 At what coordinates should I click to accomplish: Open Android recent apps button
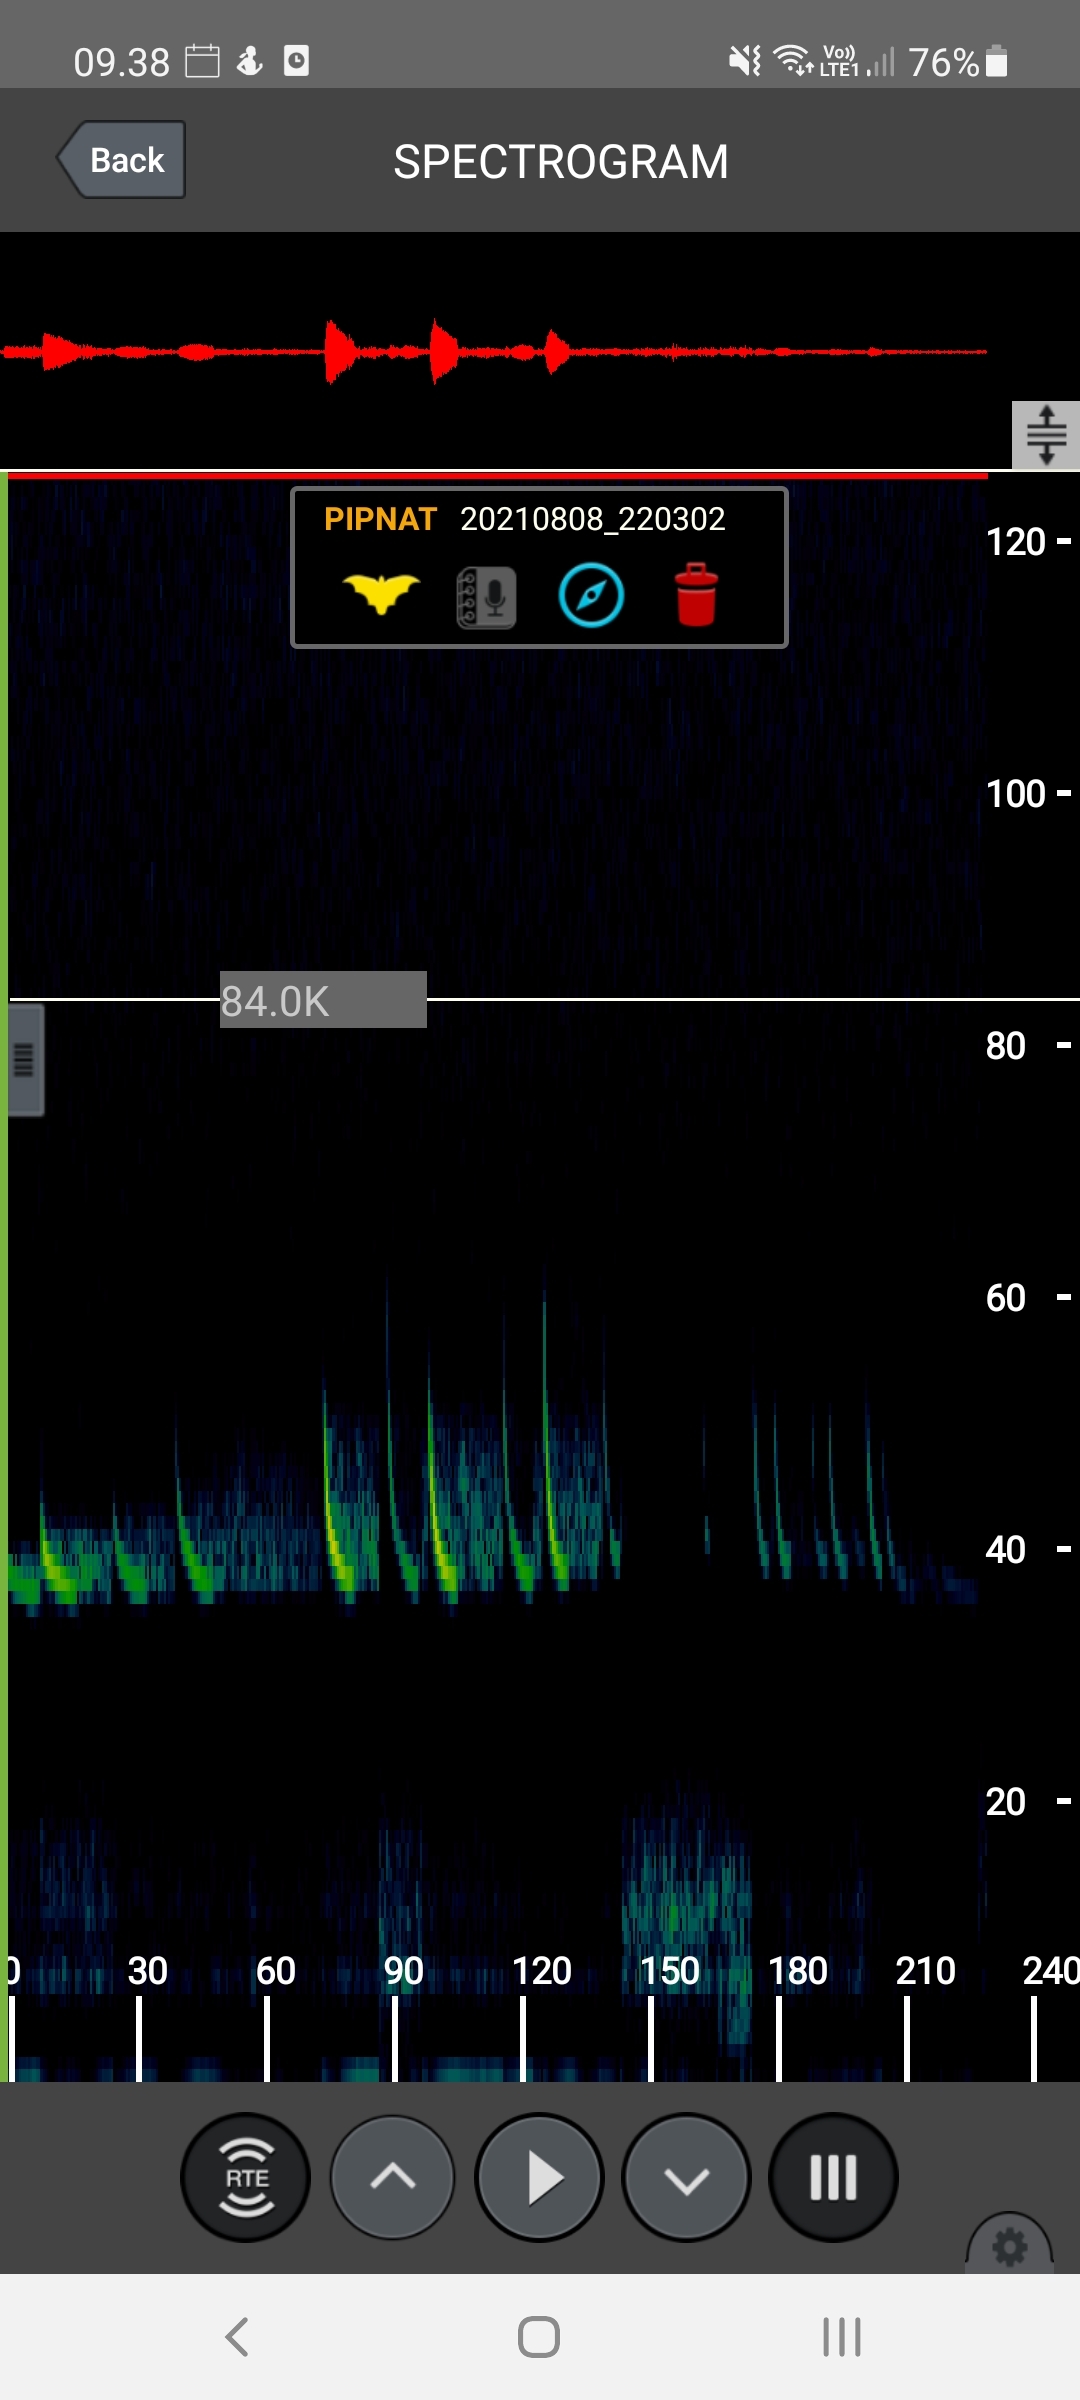click(841, 2337)
